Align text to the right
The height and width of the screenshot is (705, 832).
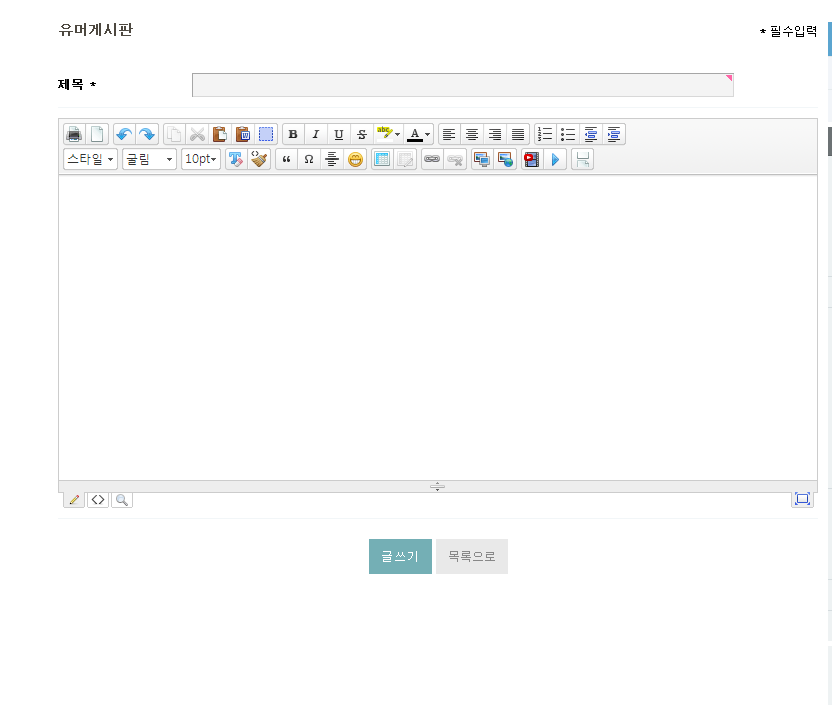click(x=495, y=134)
